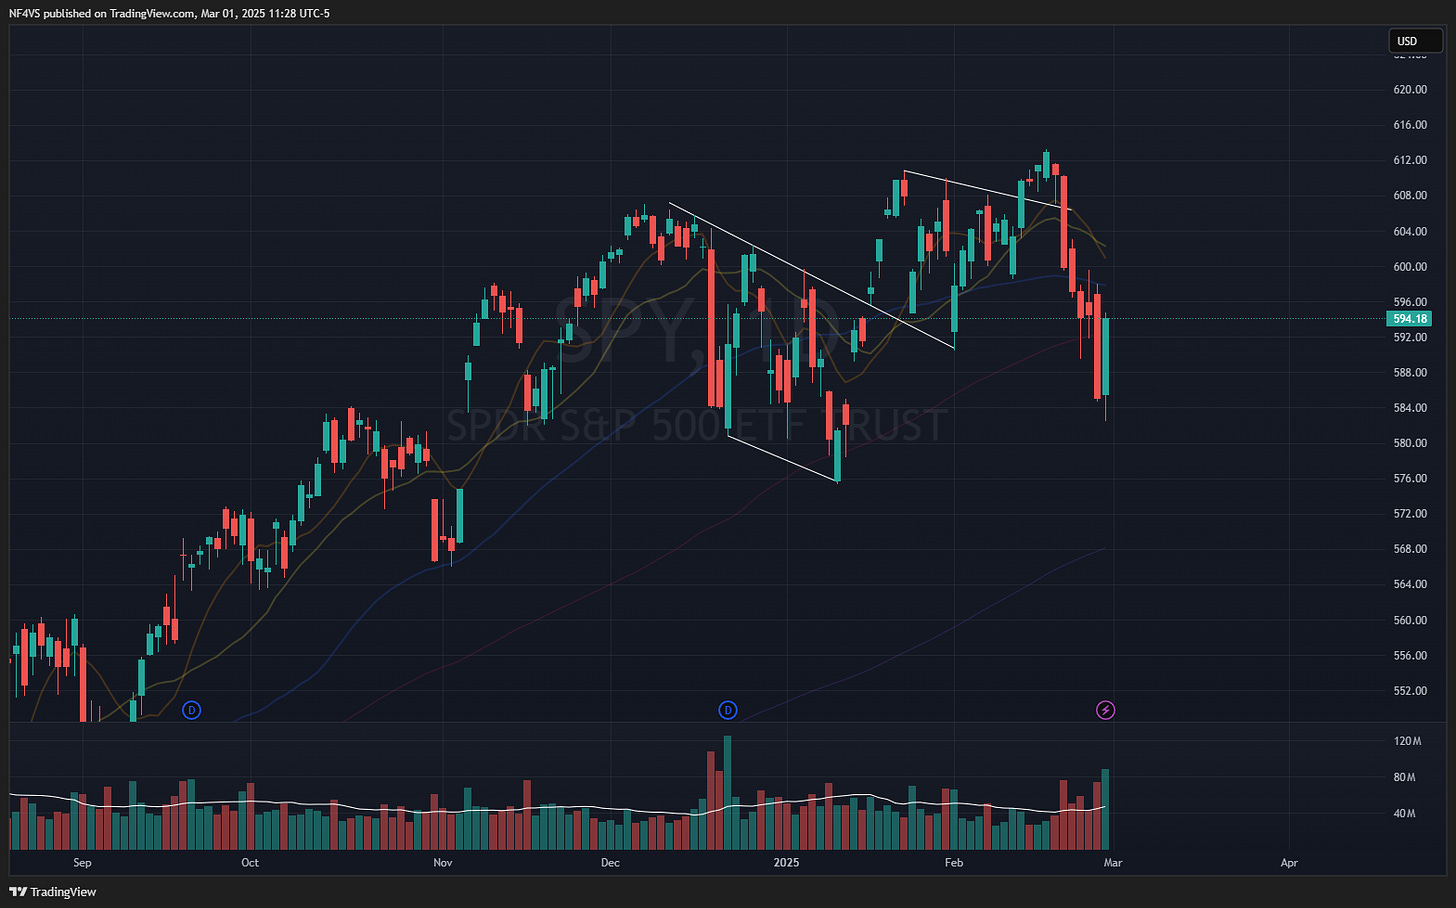Click the Mar label on time axis
1456x908 pixels.
pyautogui.click(x=1113, y=863)
